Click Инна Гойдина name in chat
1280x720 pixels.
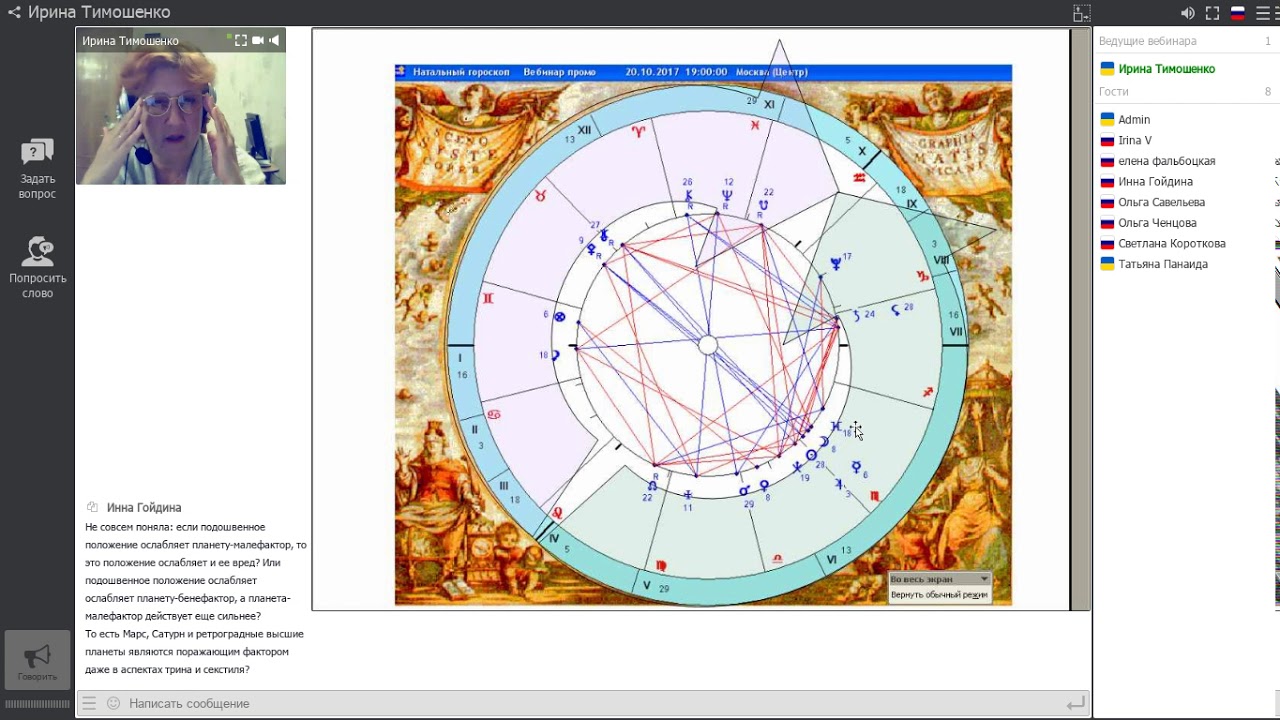tap(144, 507)
